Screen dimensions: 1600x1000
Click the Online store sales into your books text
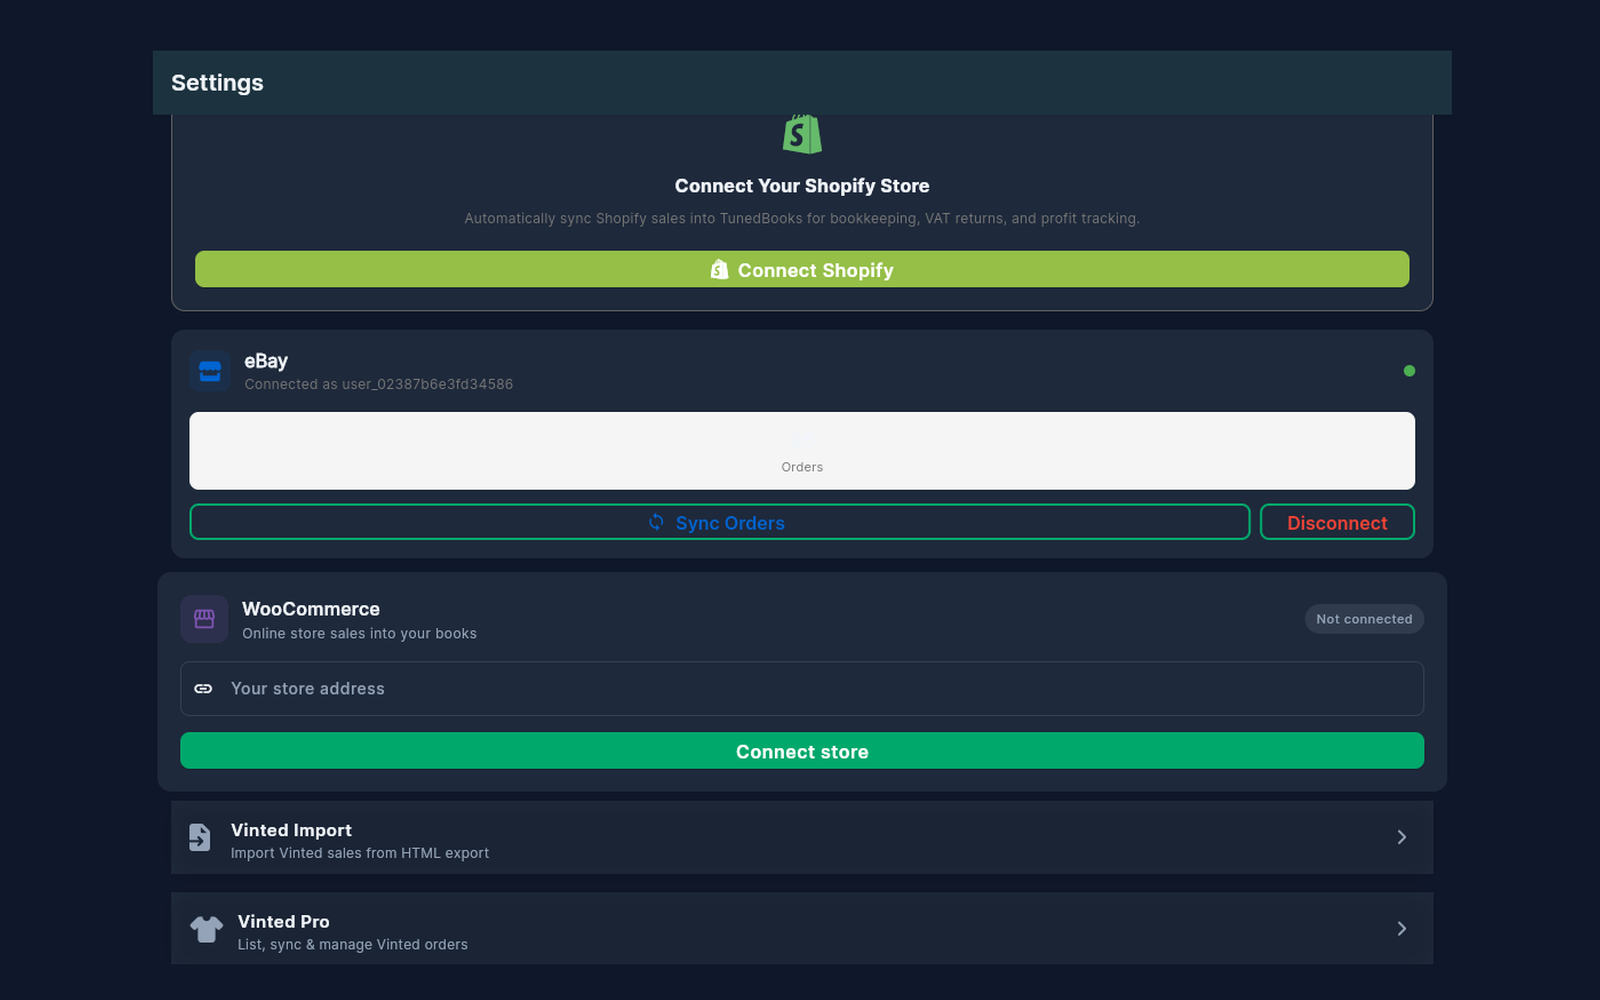tap(359, 634)
